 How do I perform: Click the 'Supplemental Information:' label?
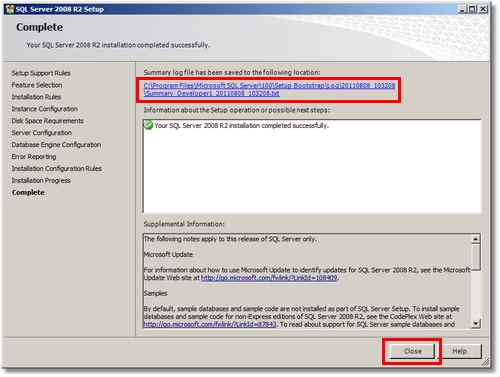click(x=184, y=224)
